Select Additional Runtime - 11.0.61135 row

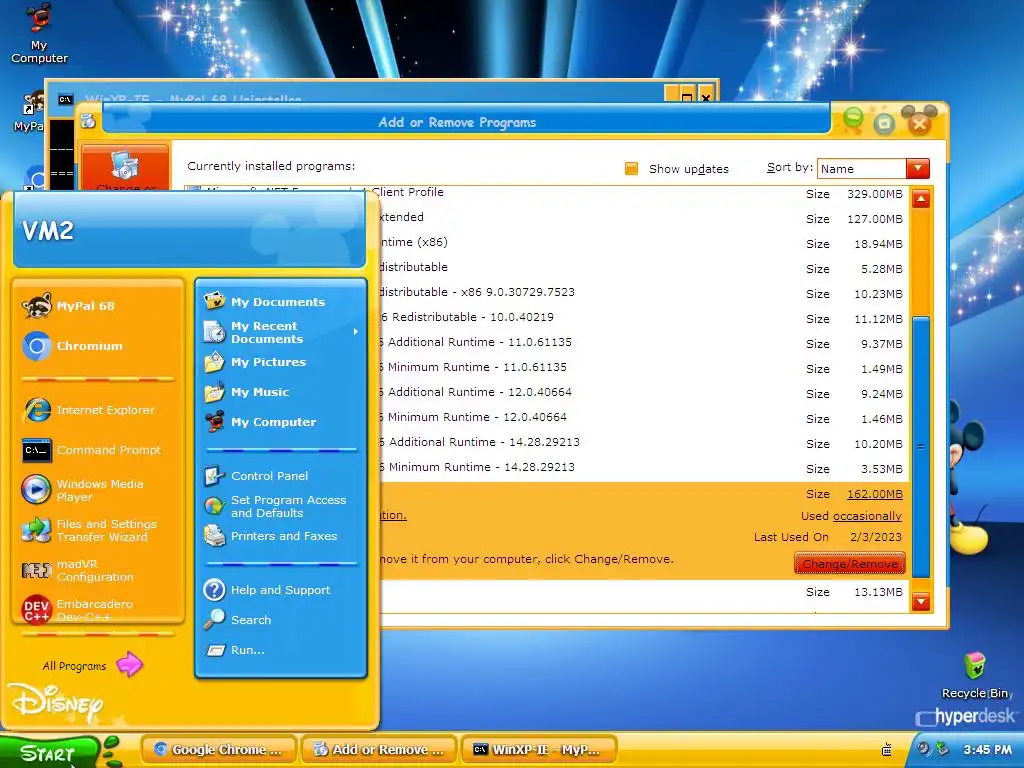[x=644, y=342]
